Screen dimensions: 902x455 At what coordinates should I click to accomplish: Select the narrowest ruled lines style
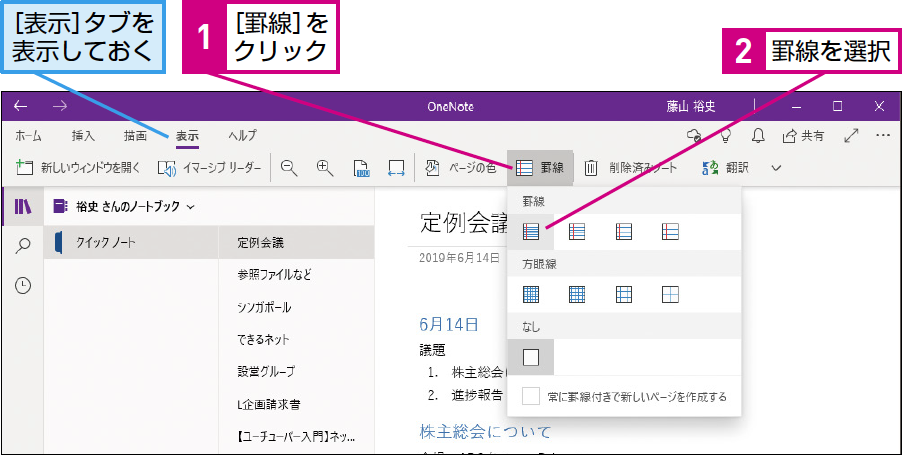coord(531,232)
